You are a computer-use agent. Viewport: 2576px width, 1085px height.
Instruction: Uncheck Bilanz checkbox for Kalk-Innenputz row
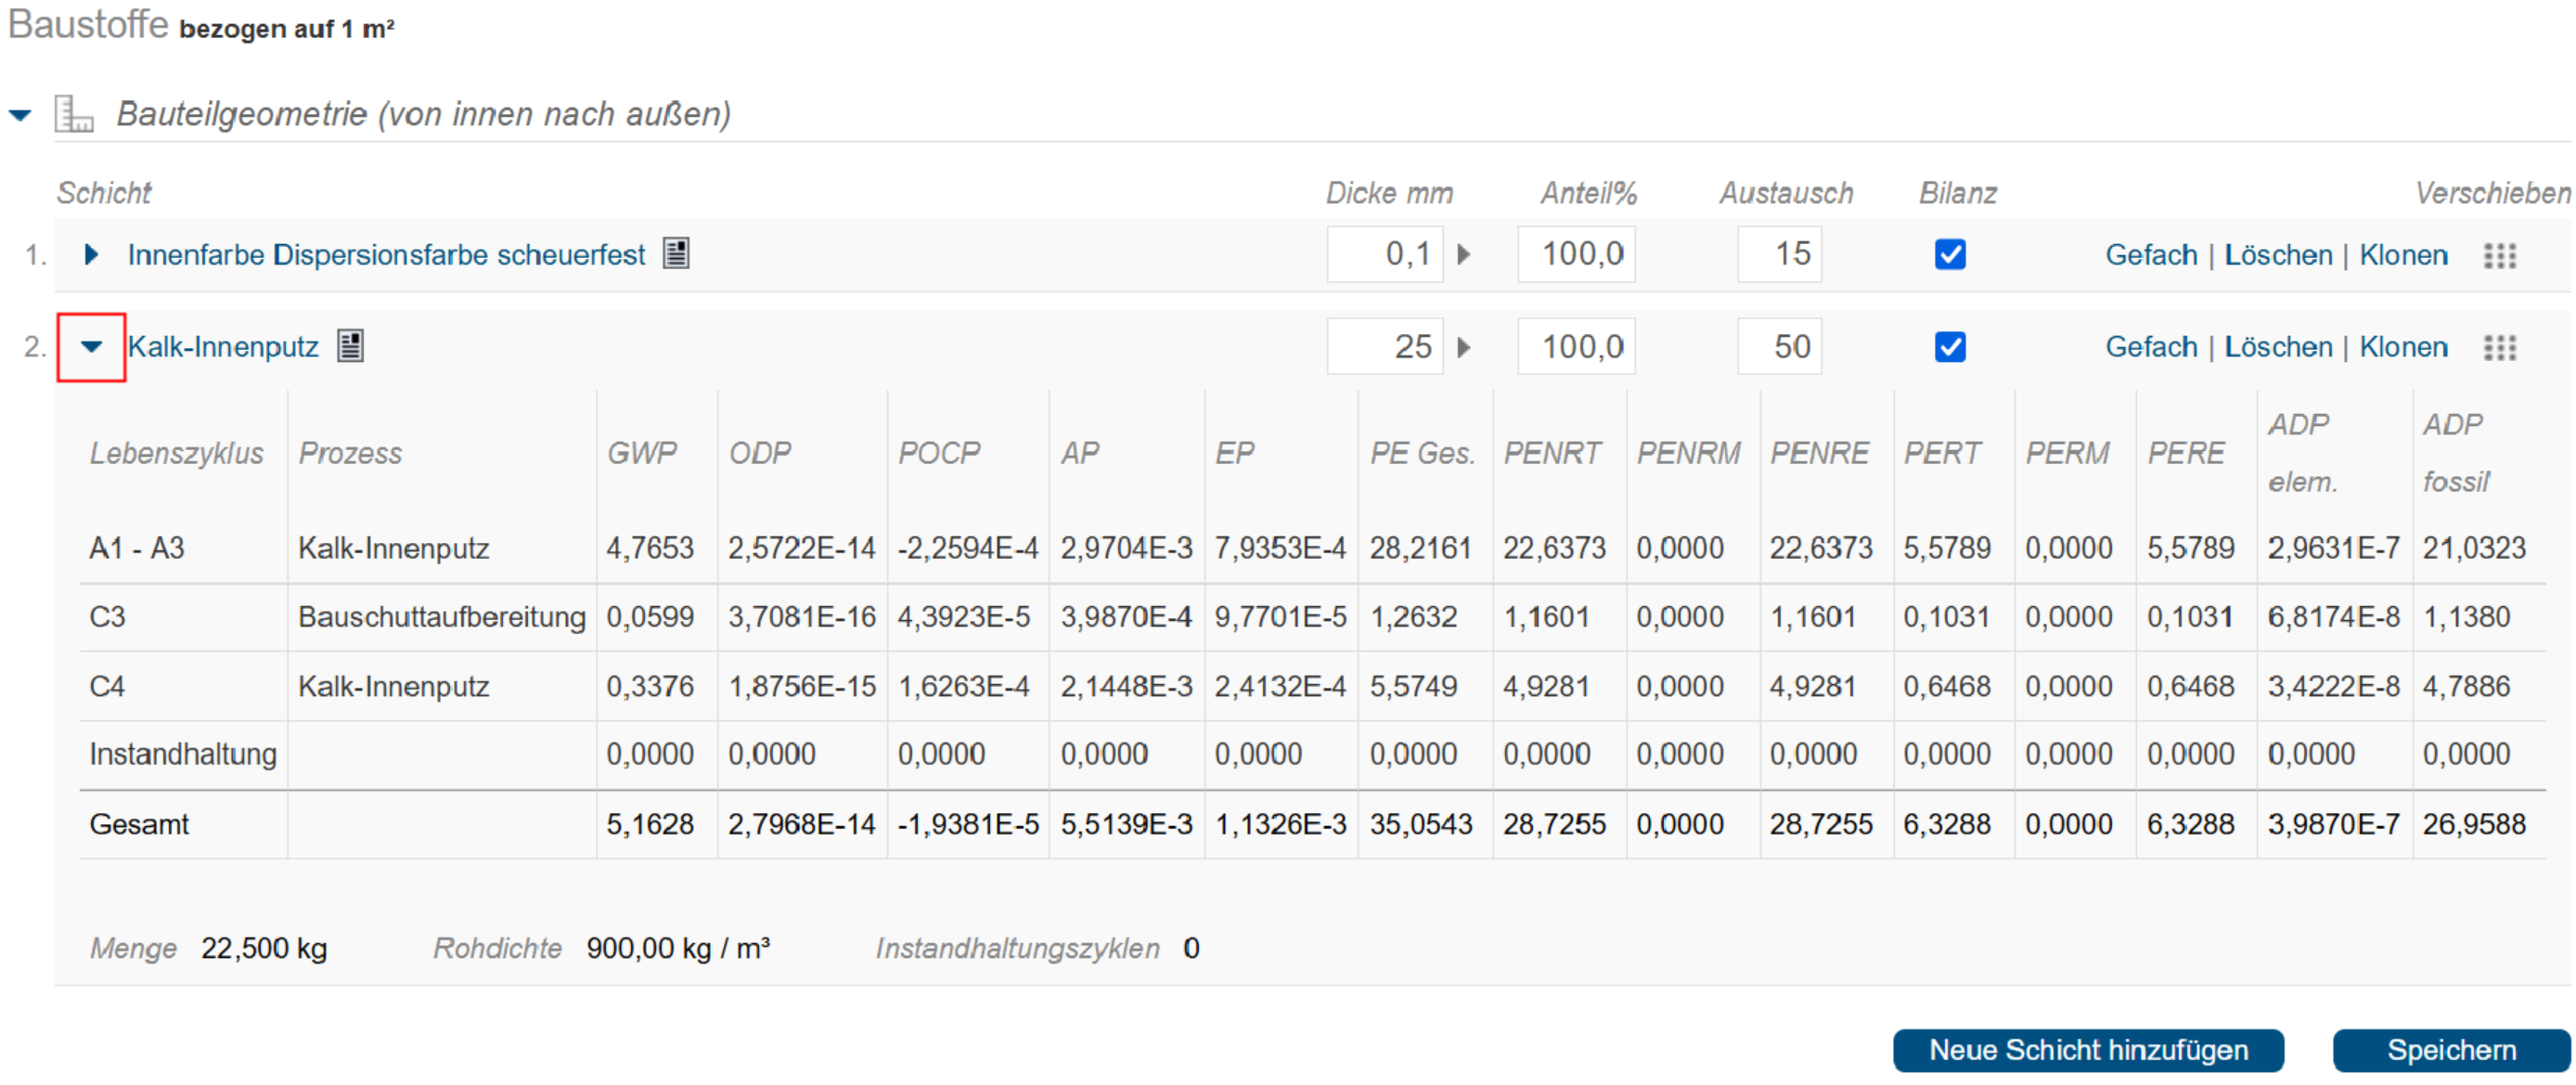coord(1950,347)
